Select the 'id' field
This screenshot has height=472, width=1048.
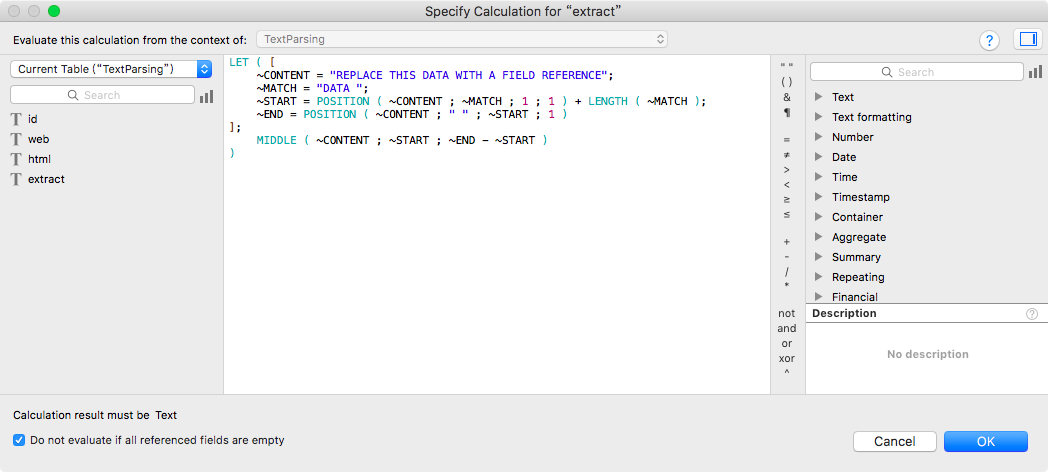(x=33, y=119)
